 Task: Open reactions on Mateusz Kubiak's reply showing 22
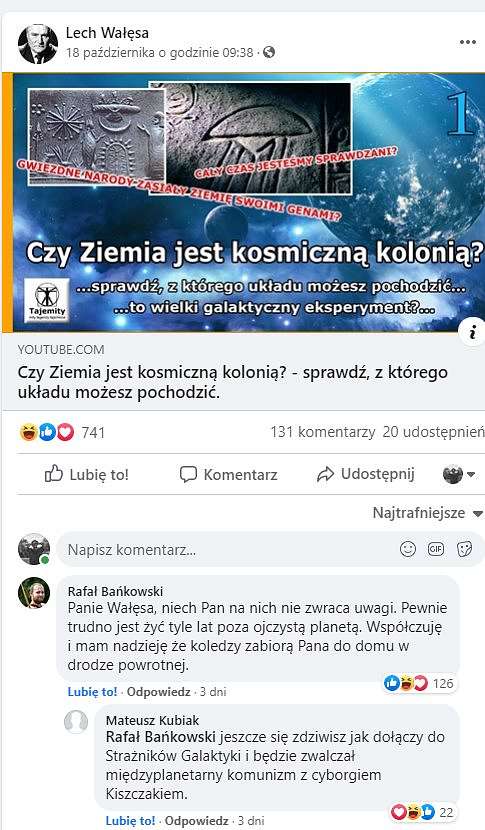tap(421, 812)
